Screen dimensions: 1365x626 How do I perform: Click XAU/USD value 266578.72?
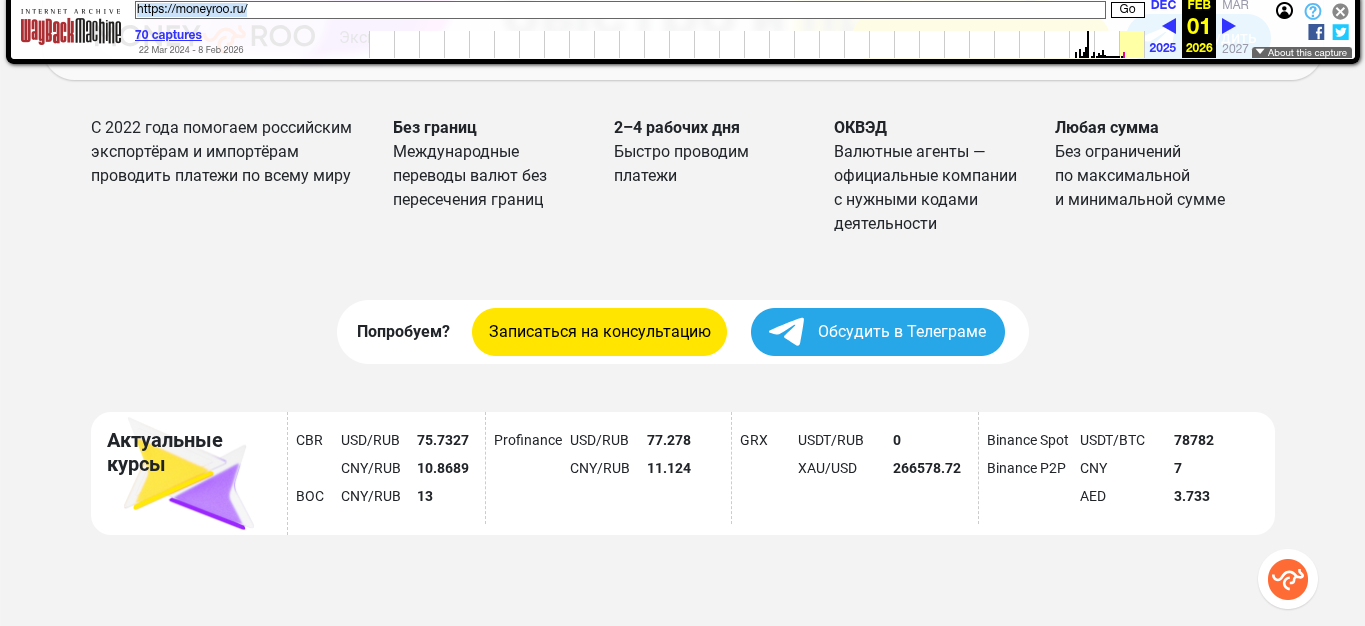pos(927,468)
